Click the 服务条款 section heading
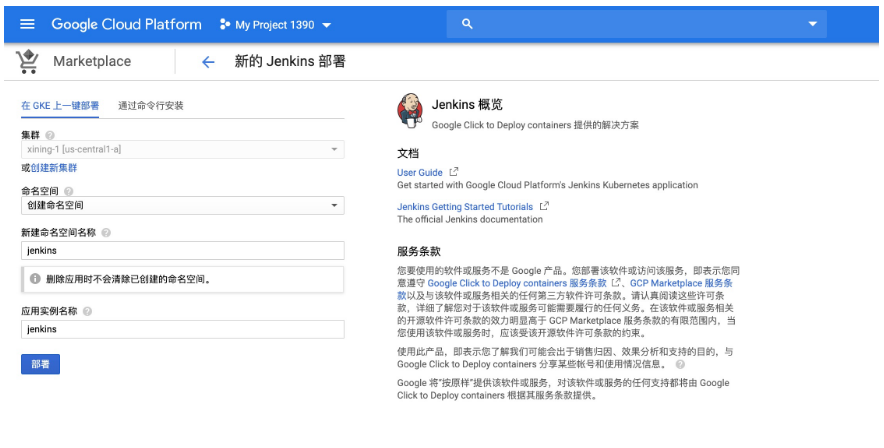This screenshot has width=884, height=448. 419,251
